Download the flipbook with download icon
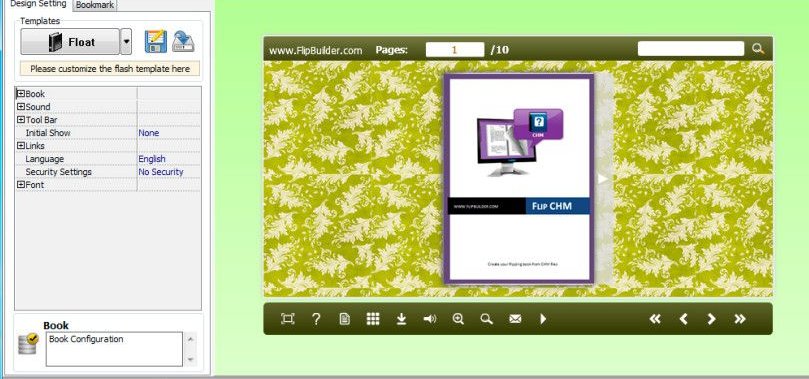 pyautogui.click(x=401, y=319)
